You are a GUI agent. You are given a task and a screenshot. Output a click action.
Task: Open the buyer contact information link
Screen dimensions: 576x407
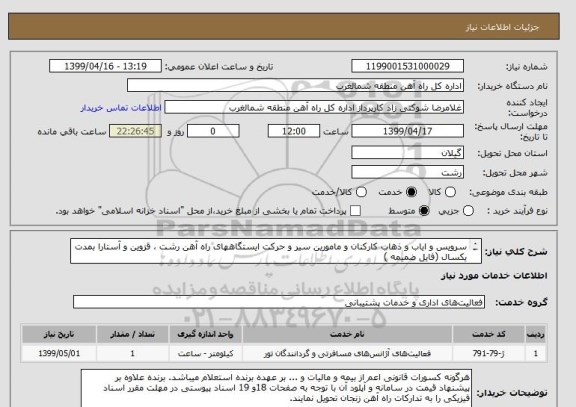pos(121,108)
